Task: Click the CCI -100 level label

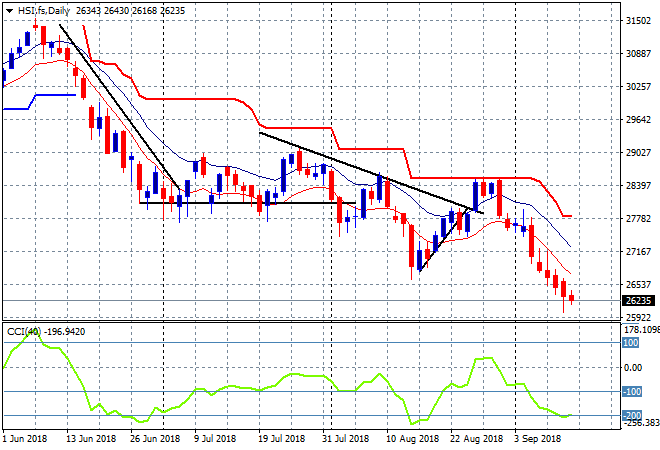Action: pyautogui.click(x=632, y=391)
